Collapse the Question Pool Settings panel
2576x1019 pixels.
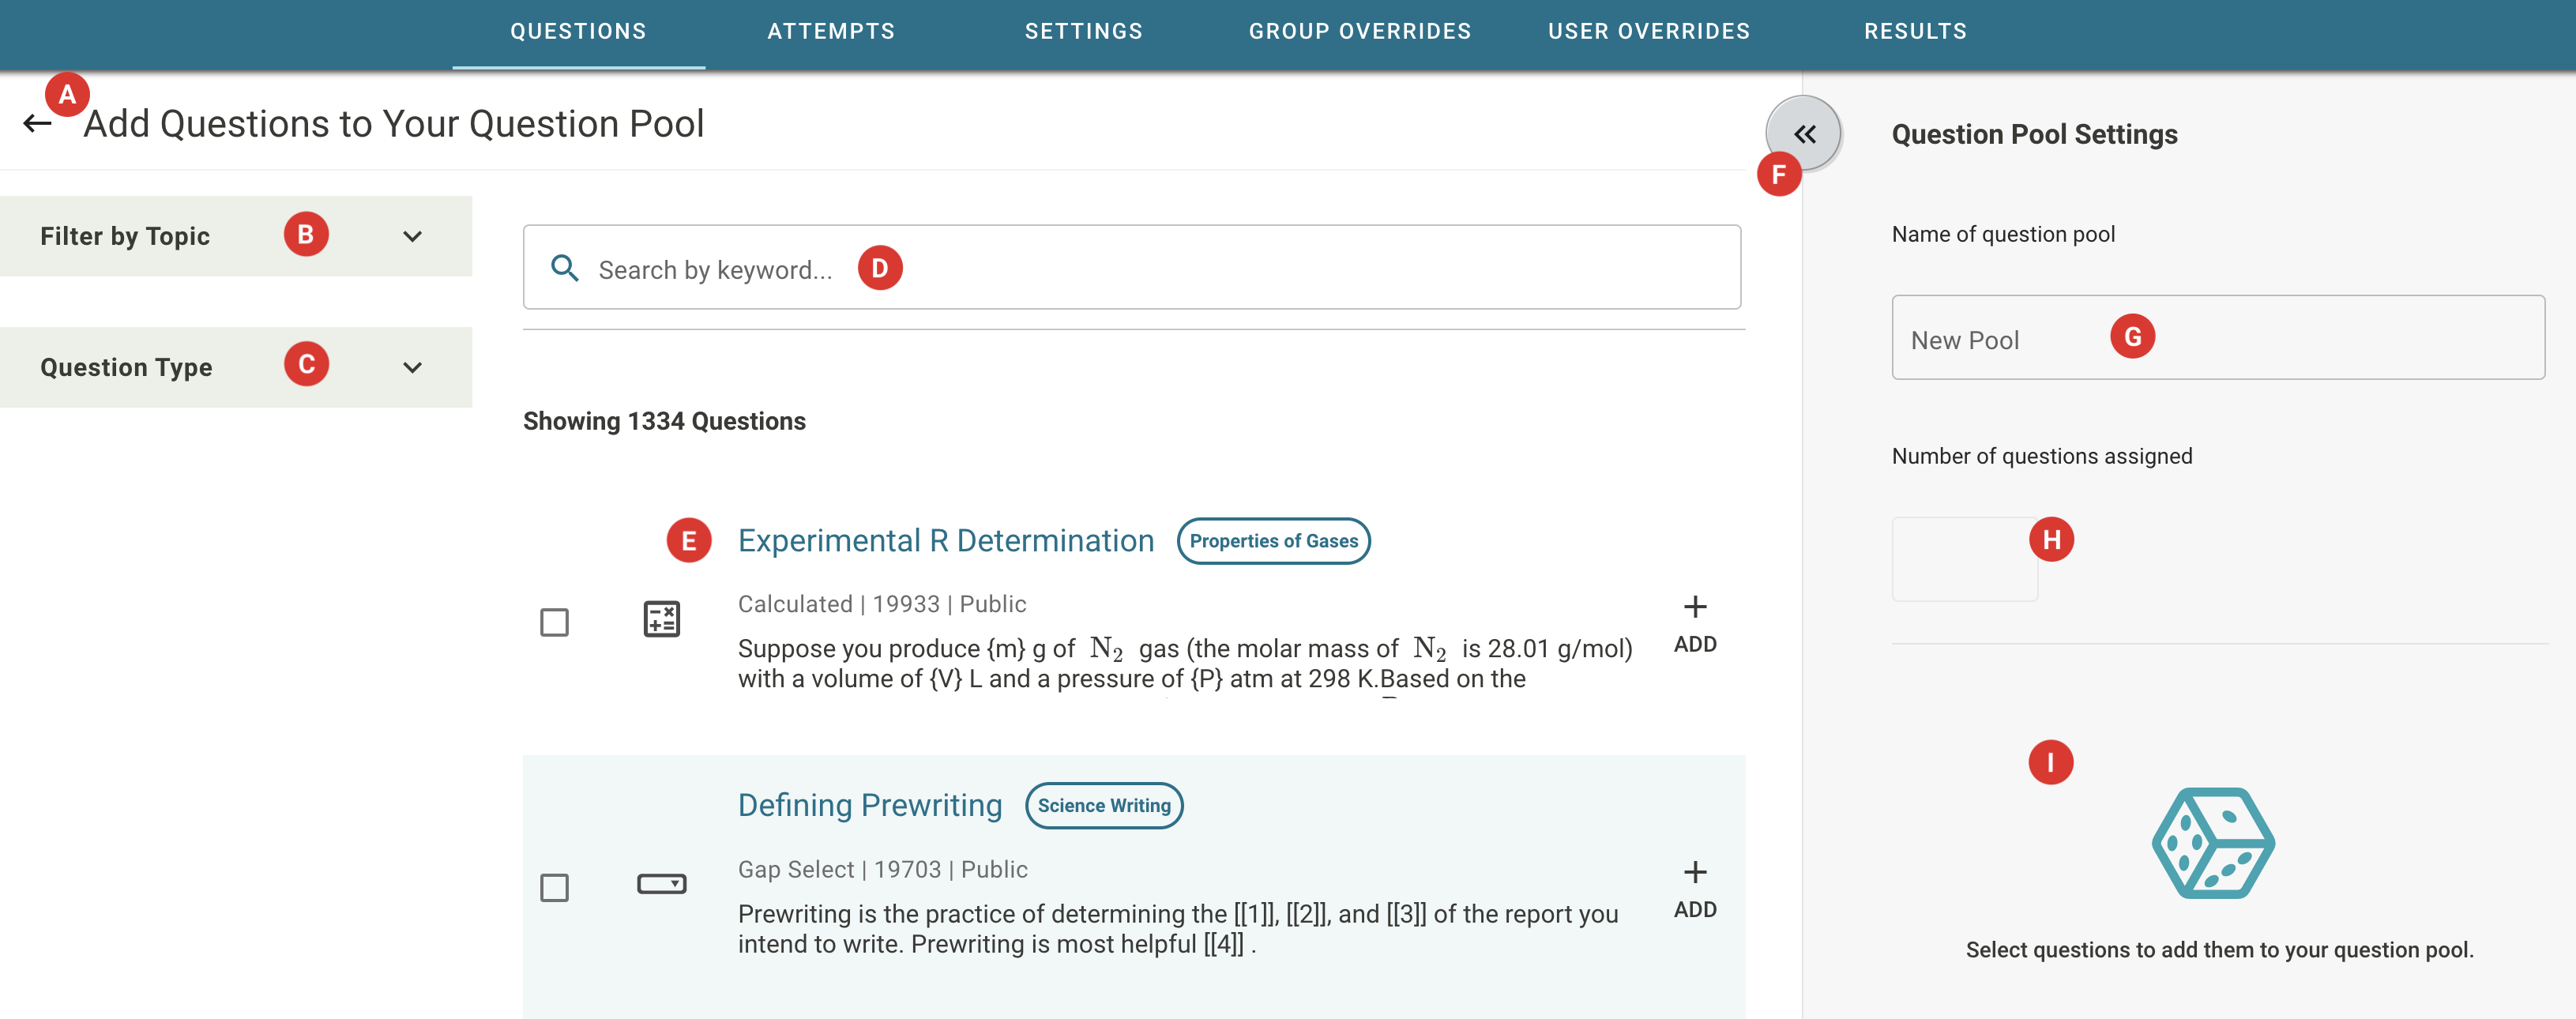pyautogui.click(x=1803, y=134)
